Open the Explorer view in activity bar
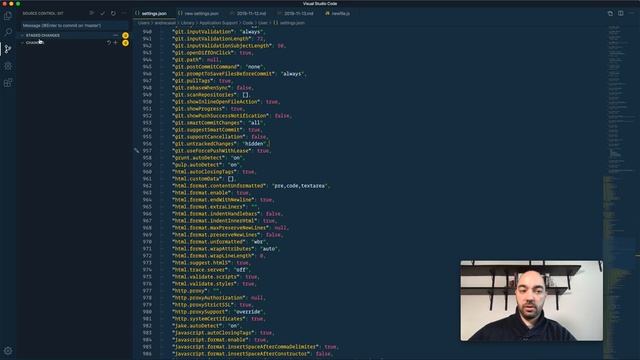 8,16
